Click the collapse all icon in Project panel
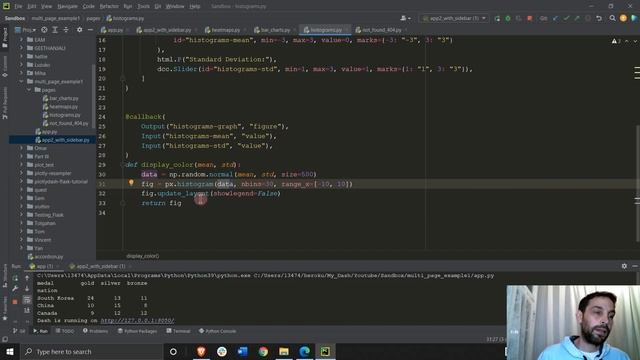Viewport: 640px width, 360px height. (x=66, y=30)
